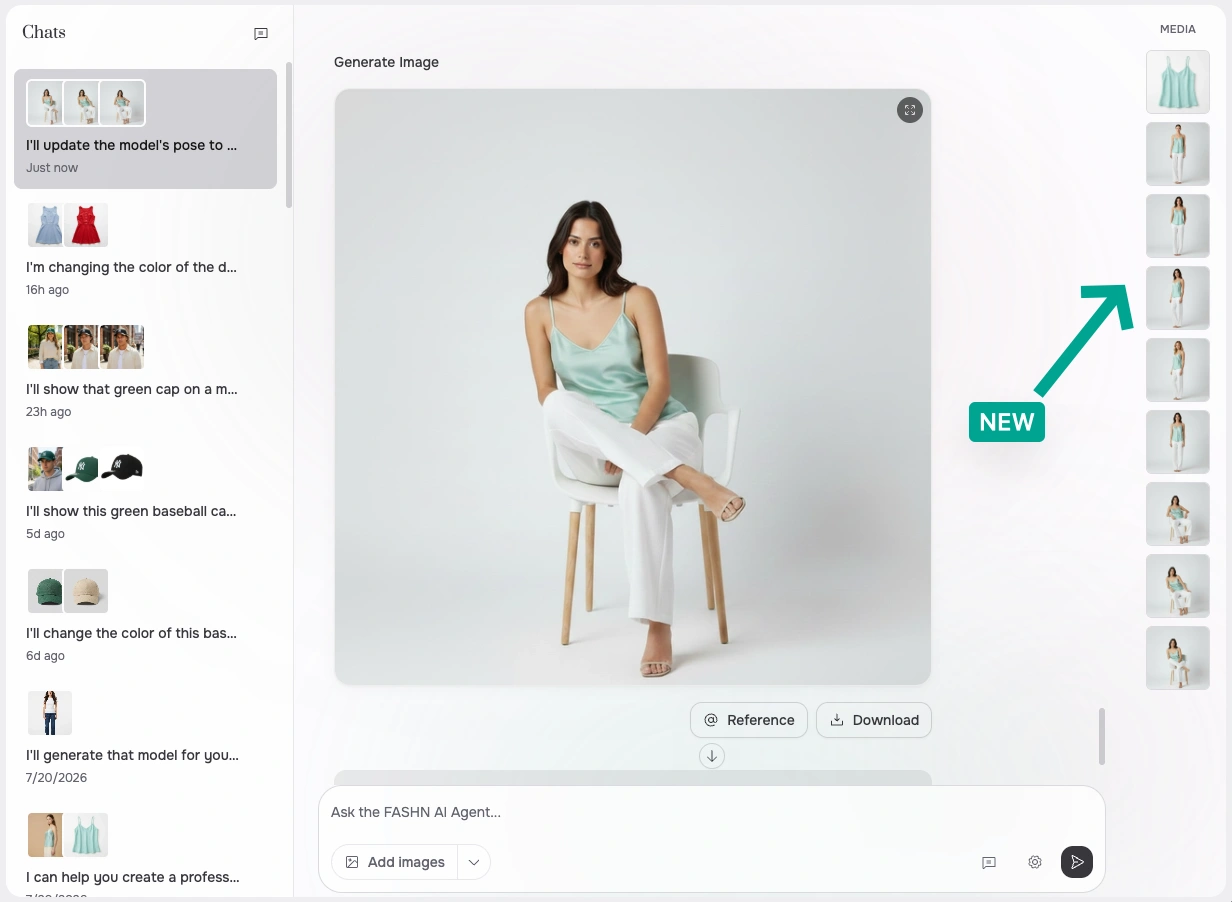Click the chat list scrollbar
The height and width of the screenshot is (902, 1232).
[289, 135]
